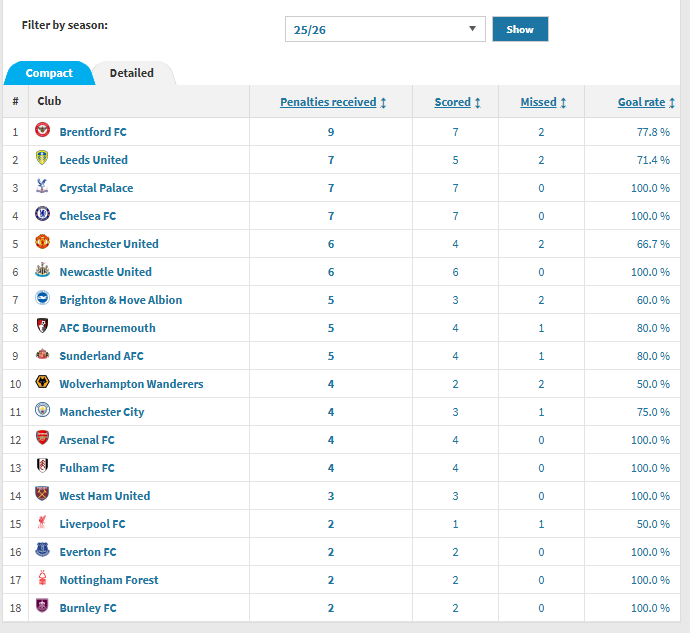
Task: Click the Brentford FC club crest
Action: (42, 130)
